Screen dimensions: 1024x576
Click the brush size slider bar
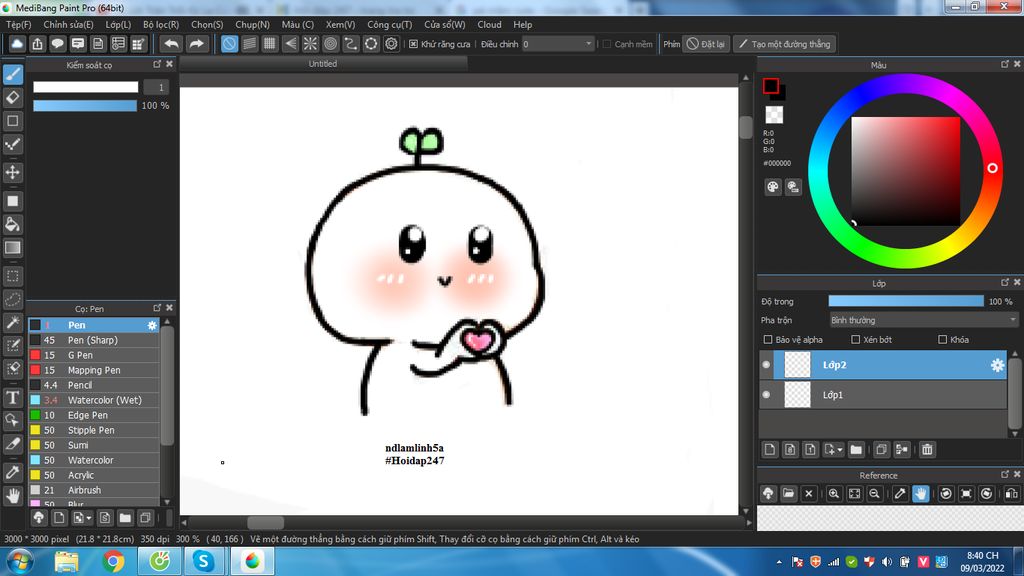pos(86,87)
